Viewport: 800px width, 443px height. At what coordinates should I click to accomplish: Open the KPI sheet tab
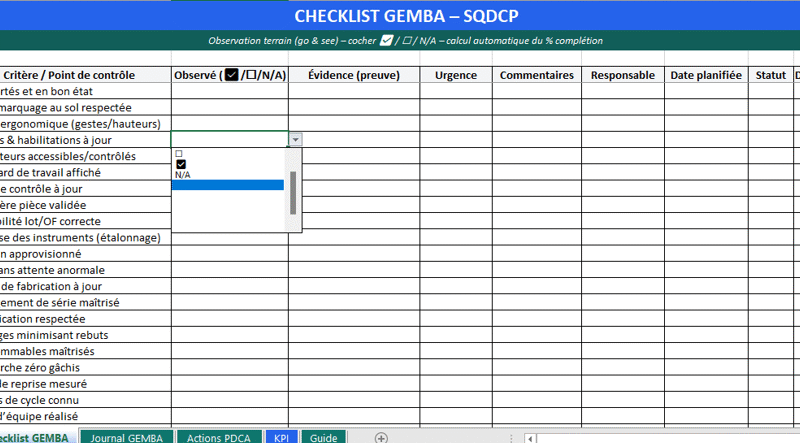(x=281, y=437)
